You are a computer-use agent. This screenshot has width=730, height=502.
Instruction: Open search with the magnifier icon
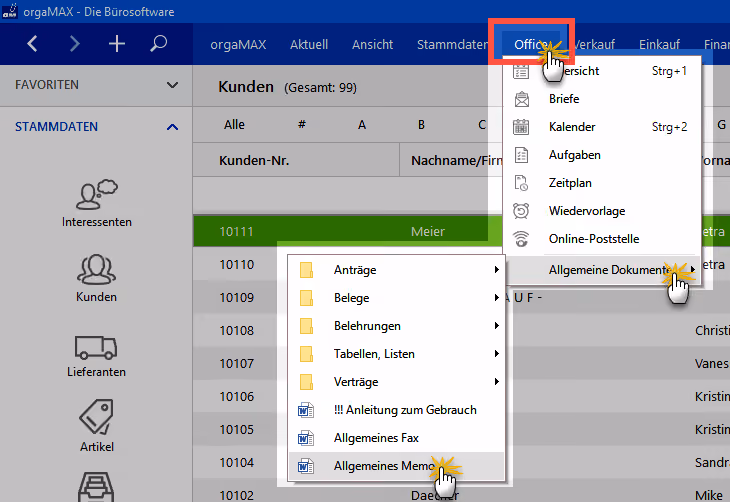click(x=159, y=44)
